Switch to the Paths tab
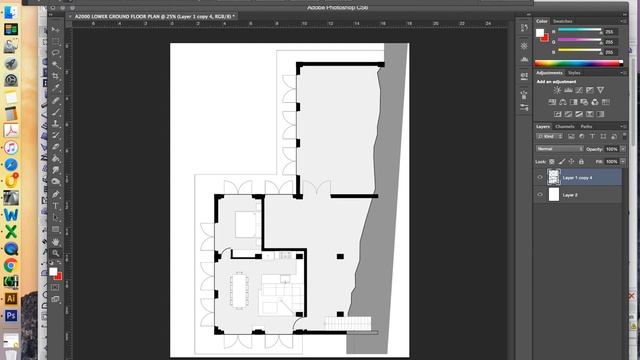640x360 pixels. [x=586, y=127]
